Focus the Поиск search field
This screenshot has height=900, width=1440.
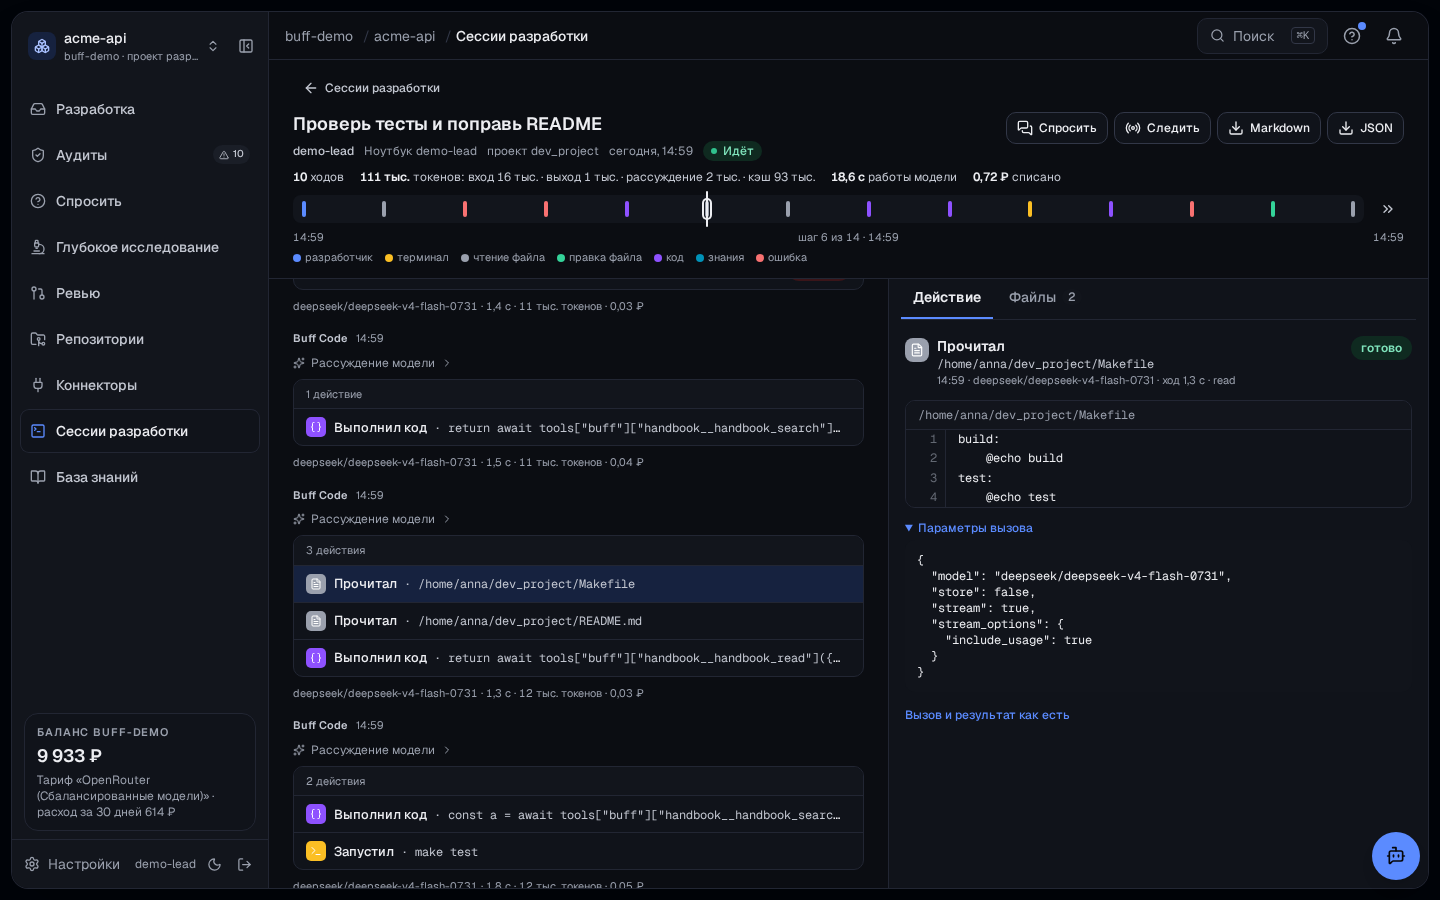(1262, 36)
